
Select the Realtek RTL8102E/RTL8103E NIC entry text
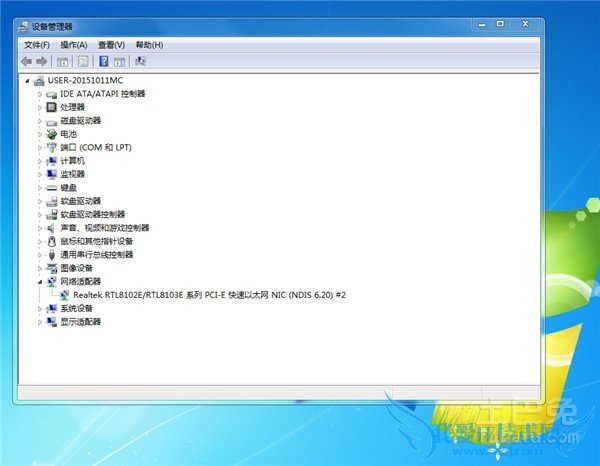pyautogui.click(x=209, y=295)
